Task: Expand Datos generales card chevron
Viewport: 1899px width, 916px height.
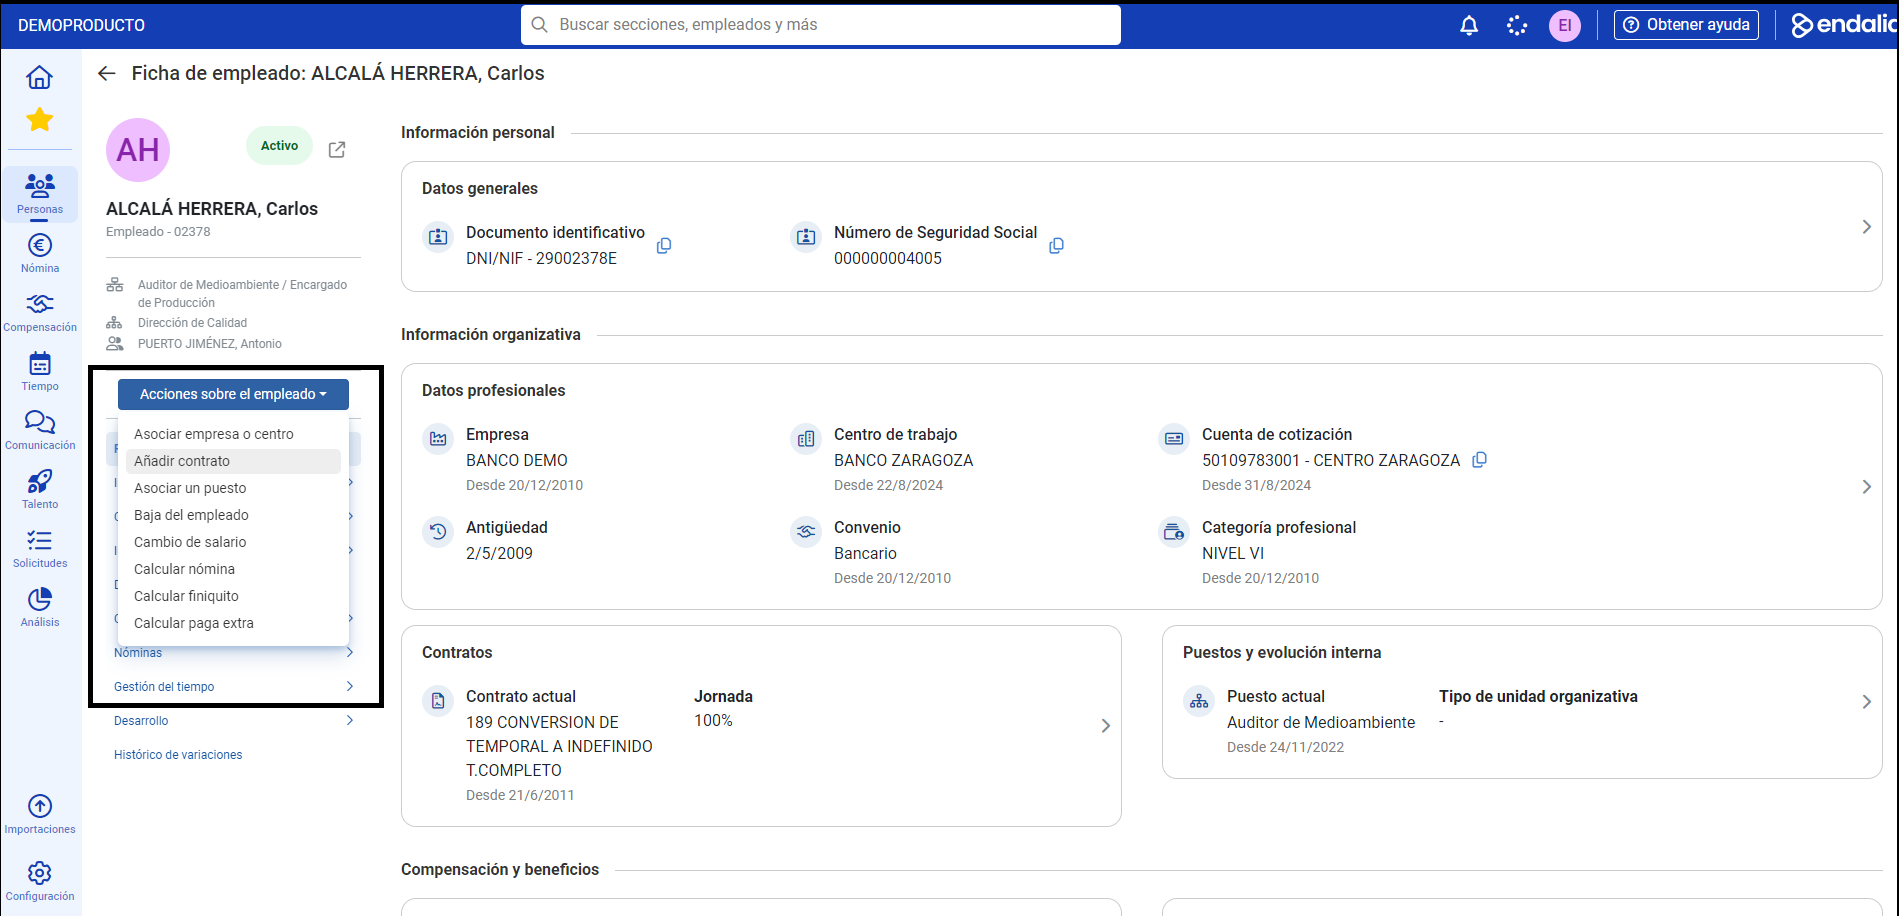Action: coord(1866,227)
